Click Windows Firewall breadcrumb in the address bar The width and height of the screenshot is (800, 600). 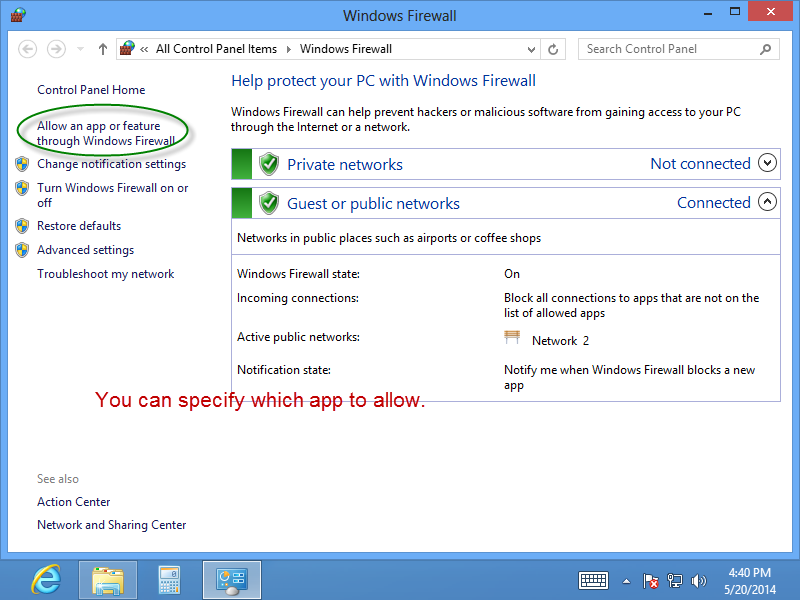point(346,49)
